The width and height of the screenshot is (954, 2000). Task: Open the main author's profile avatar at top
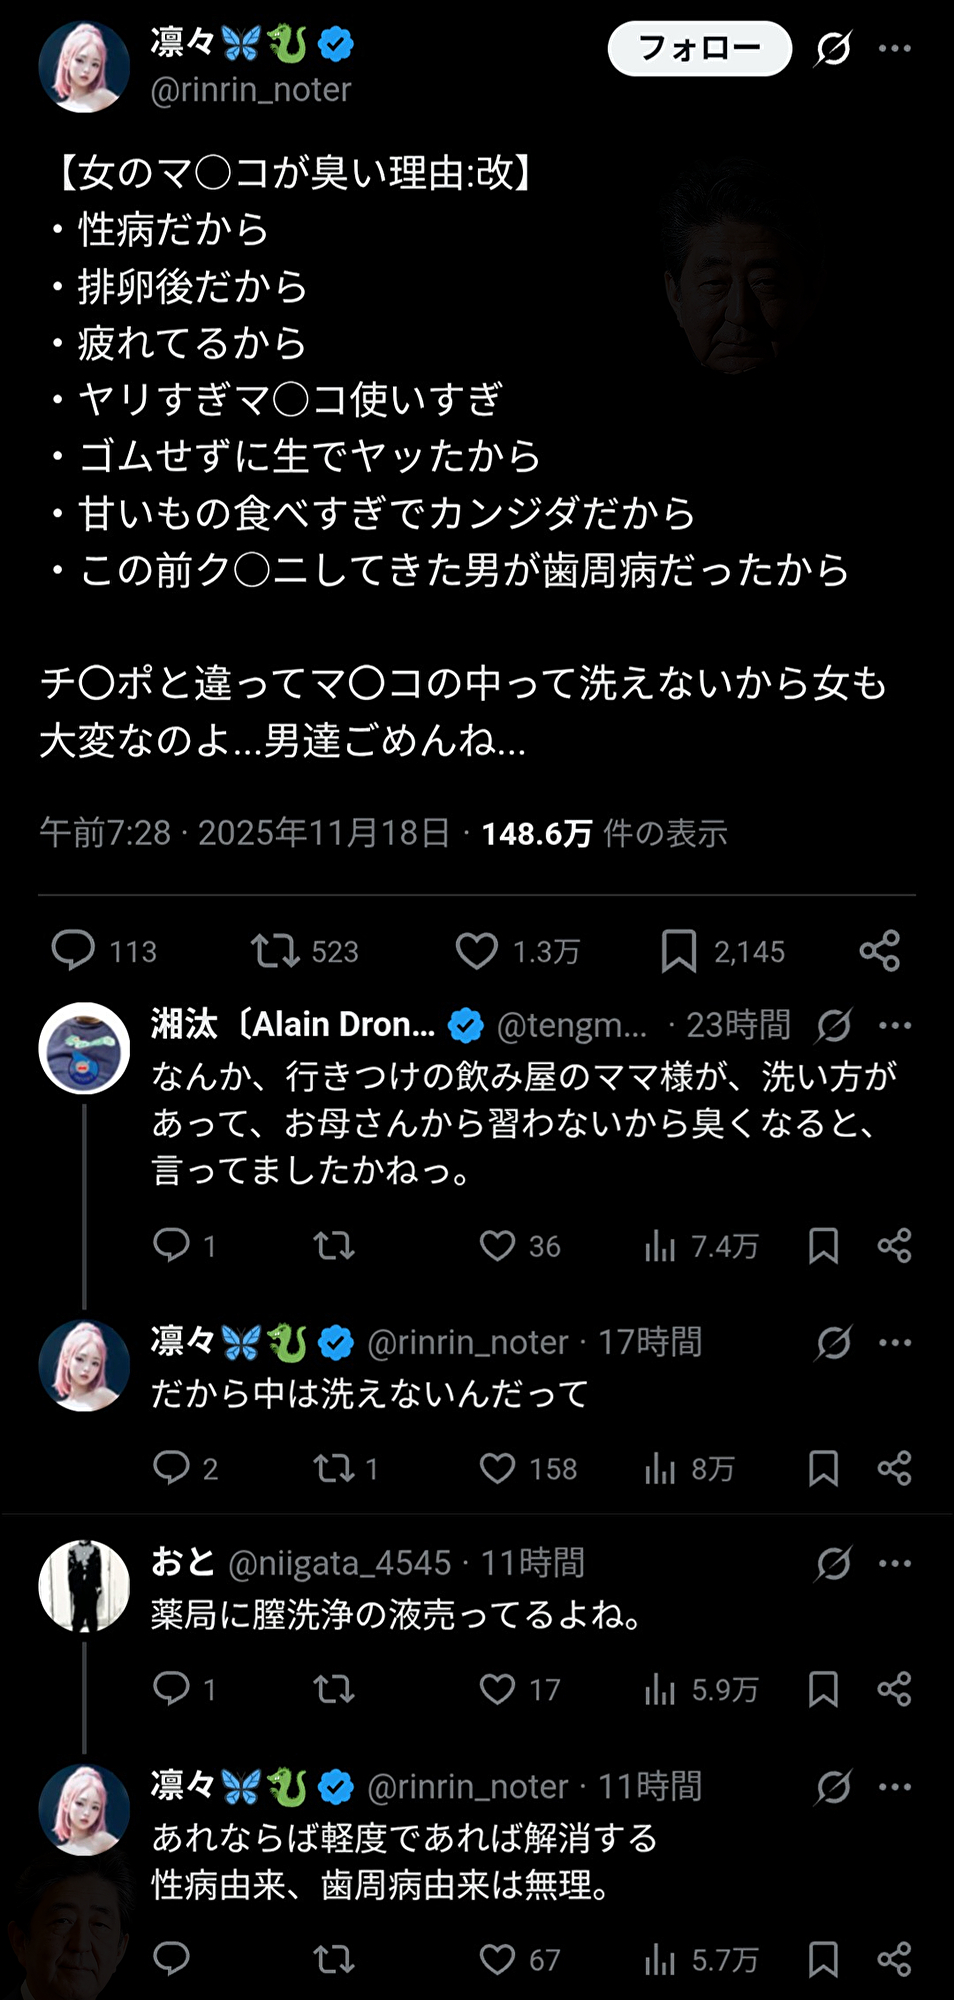click(84, 66)
